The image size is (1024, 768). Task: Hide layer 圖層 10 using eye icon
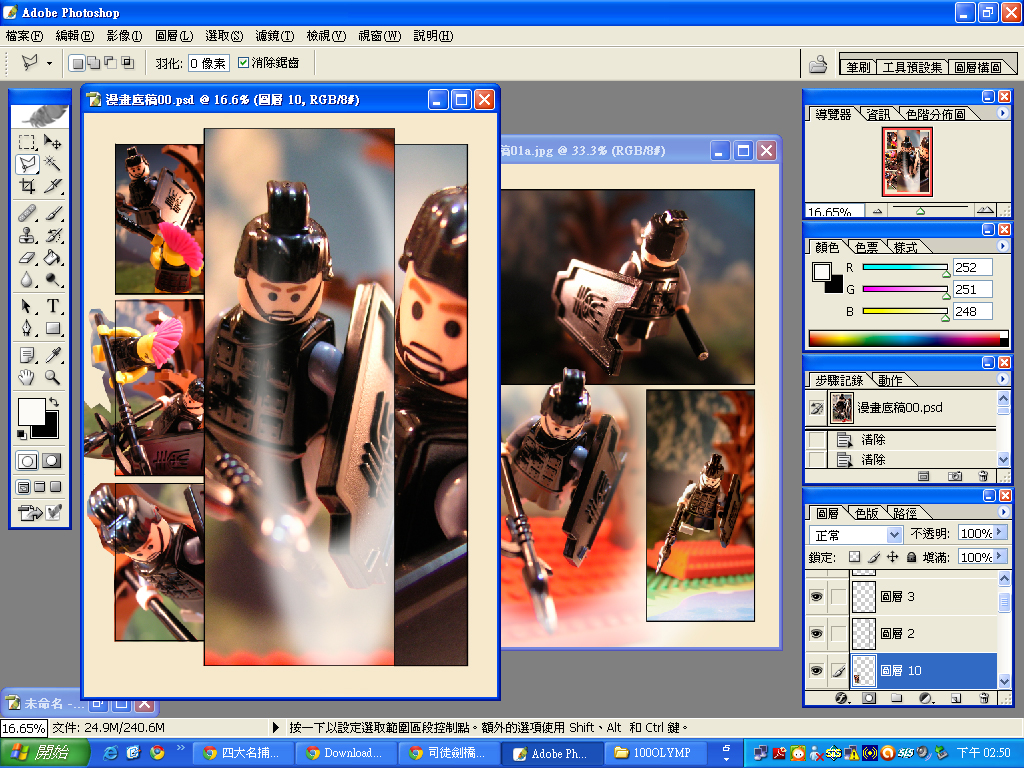pyautogui.click(x=816, y=671)
